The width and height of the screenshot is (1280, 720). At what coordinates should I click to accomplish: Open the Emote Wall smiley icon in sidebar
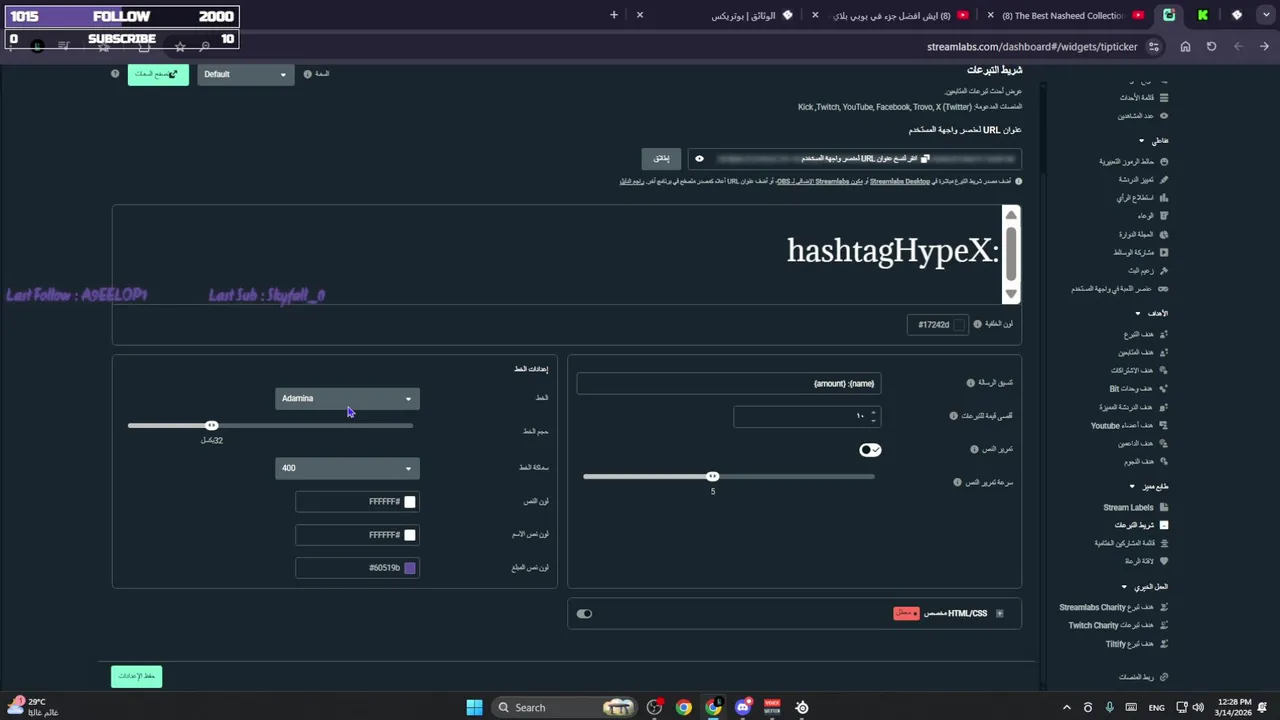[x=1164, y=162]
